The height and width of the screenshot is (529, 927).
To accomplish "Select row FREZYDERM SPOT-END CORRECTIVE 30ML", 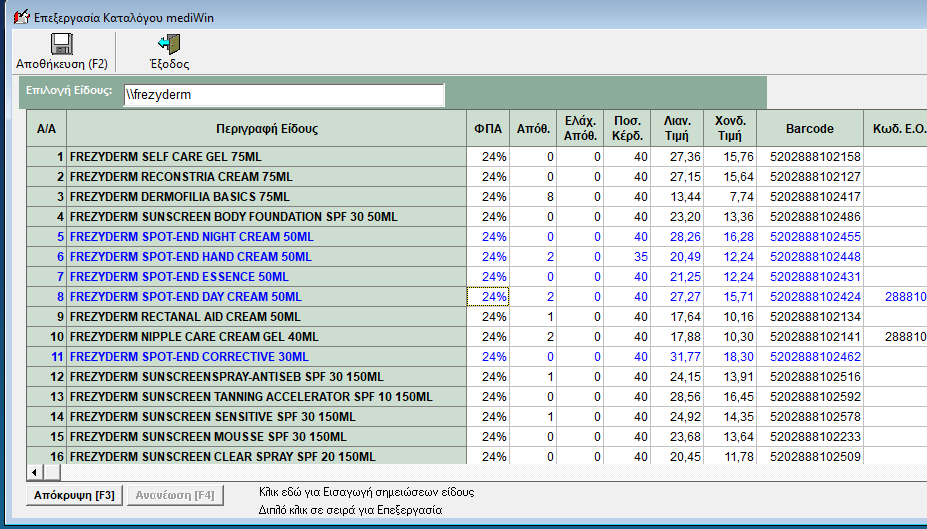I will pyautogui.click(x=267, y=357).
